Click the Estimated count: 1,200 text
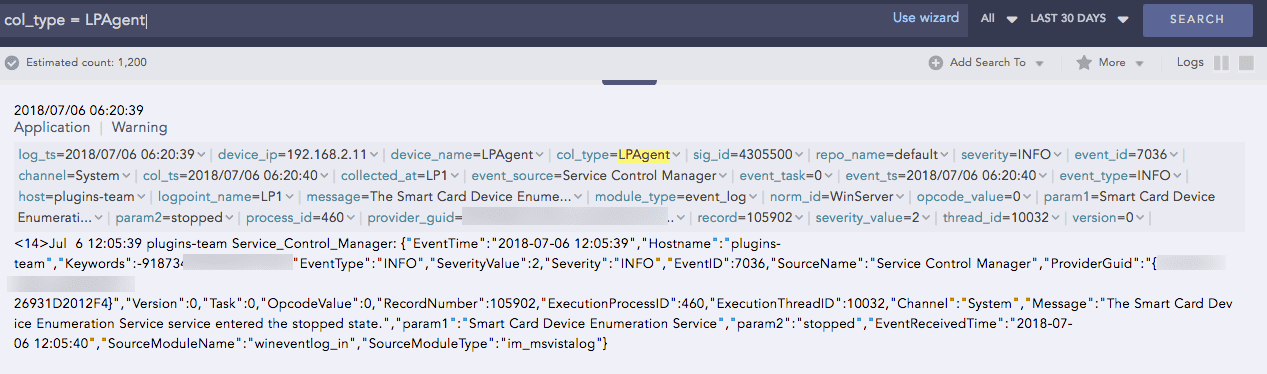1267x374 pixels. pos(87,63)
